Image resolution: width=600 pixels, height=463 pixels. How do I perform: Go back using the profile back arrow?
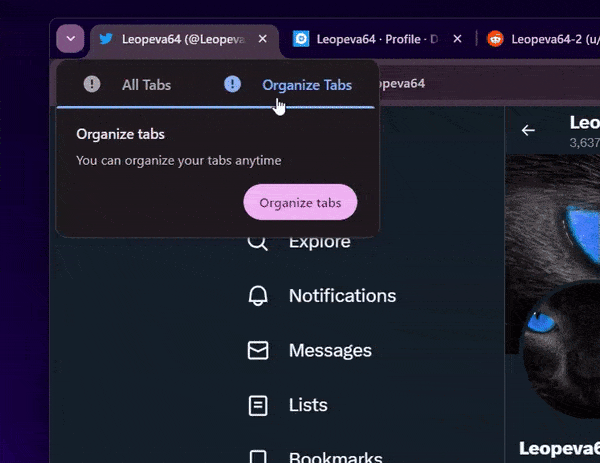pyautogui.click(x=528, y=130)
